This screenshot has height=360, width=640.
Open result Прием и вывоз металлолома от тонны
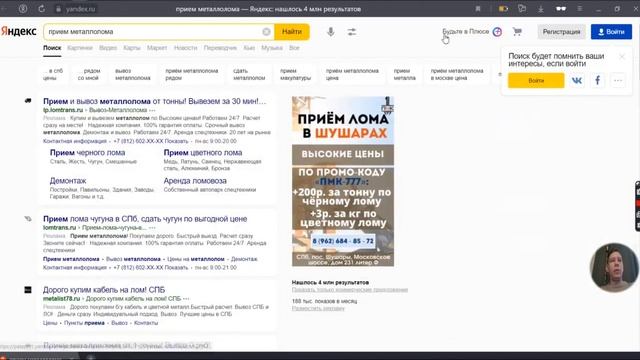pos(154,101)
